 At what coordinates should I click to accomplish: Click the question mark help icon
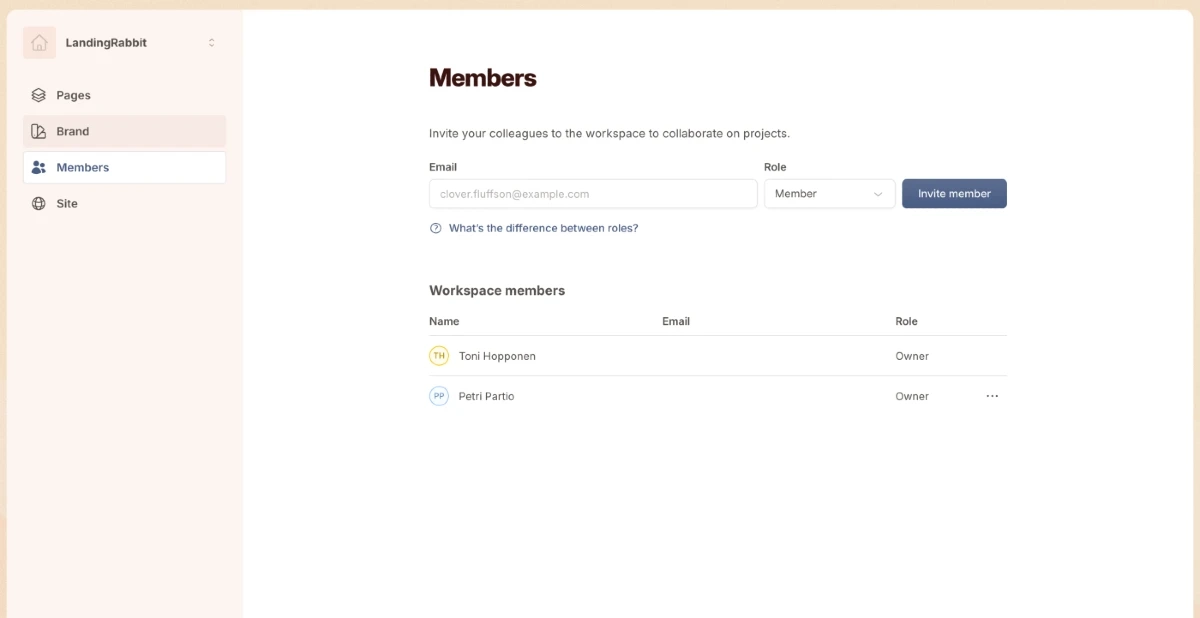coord(436,228)
